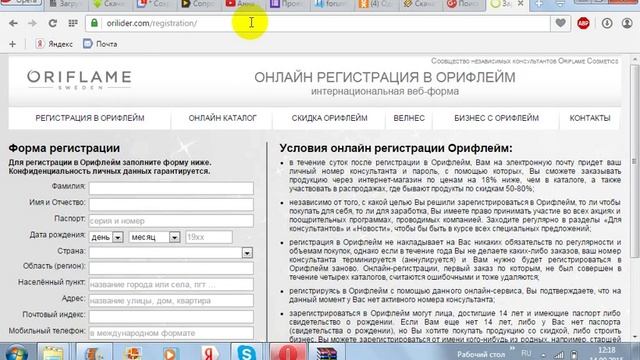Click the Рабочий стол toolbar label

pyautogui.click(x=481, y=354)
